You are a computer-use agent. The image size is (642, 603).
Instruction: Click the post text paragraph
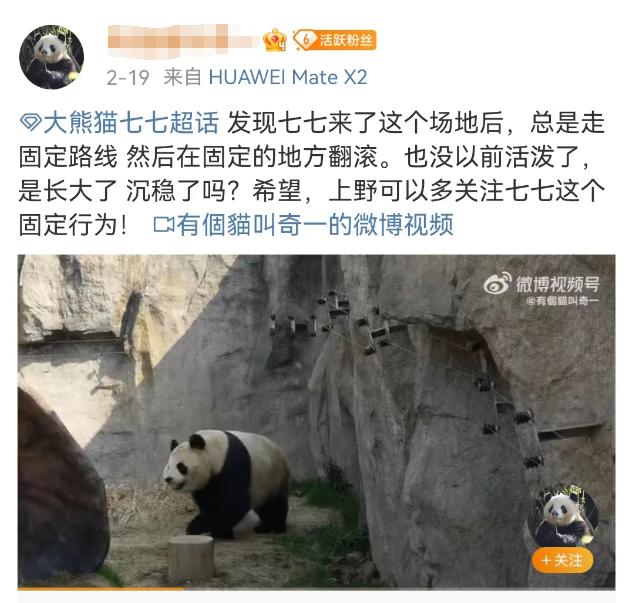pyautogui.click(x=312, y=174)
